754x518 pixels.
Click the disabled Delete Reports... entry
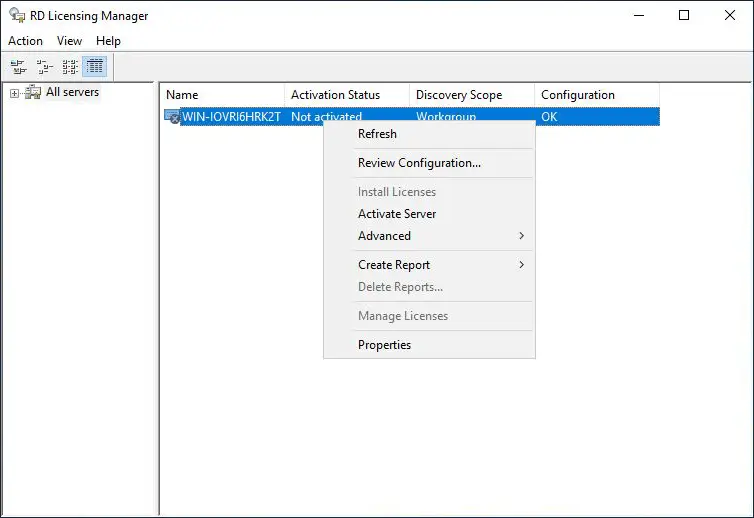(x=429, y=287)
